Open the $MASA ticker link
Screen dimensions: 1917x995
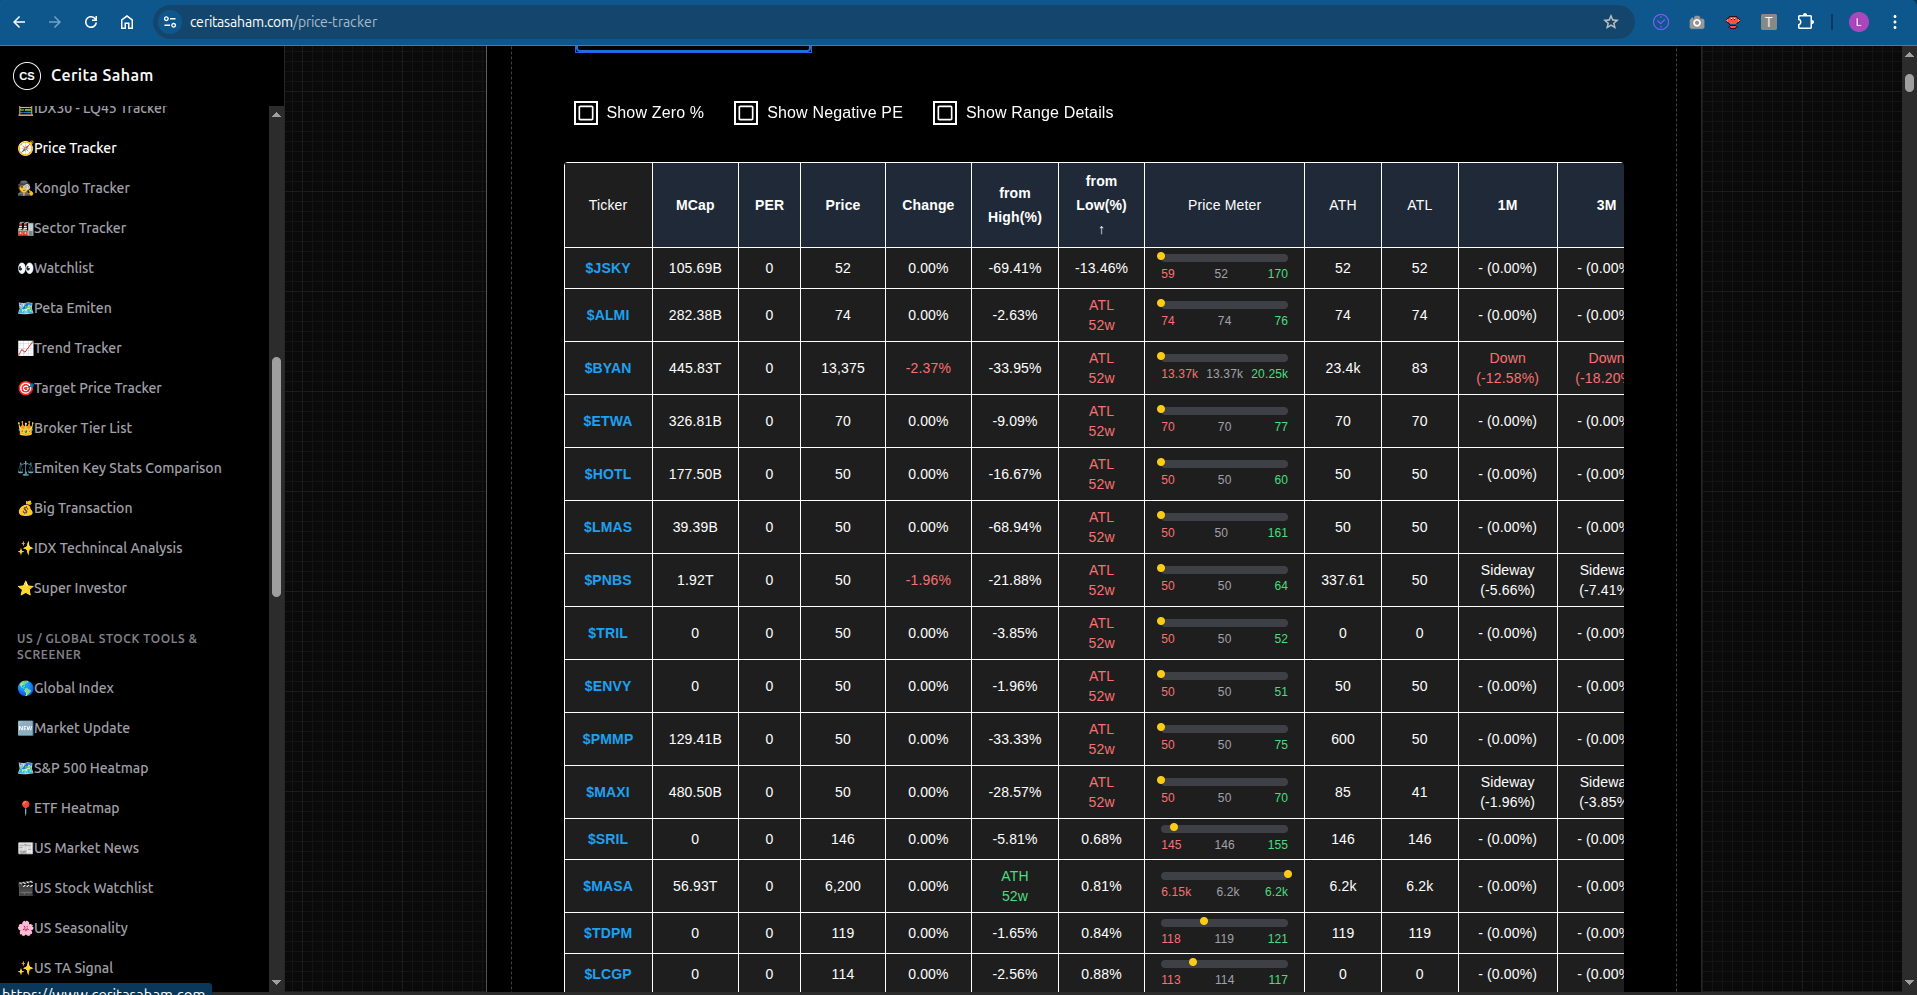click(x=607, y=886)
